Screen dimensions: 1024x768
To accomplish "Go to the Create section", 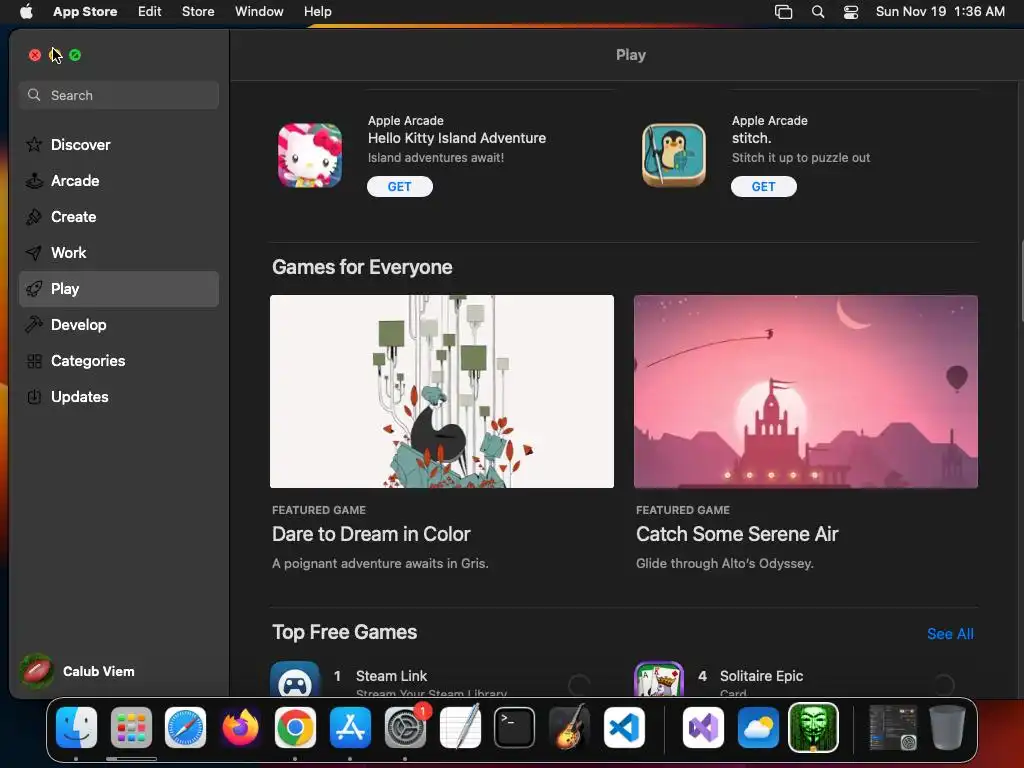I will [x=119, y=217].
